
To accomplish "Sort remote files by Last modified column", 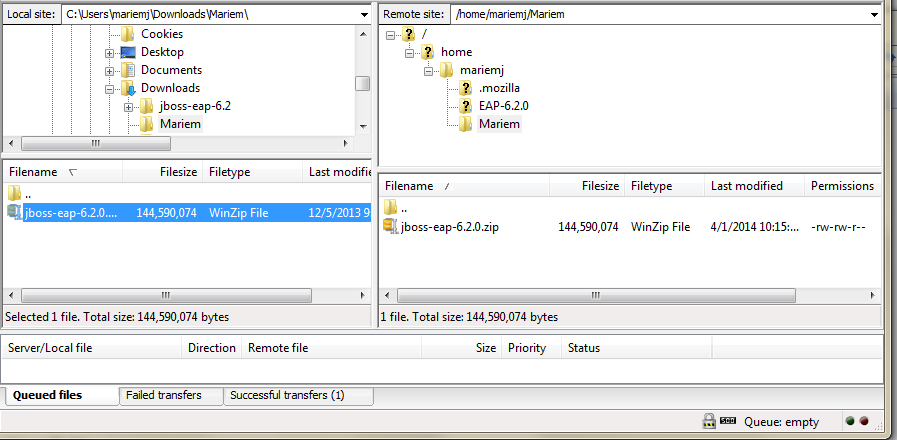I will [x=754, y=186].
